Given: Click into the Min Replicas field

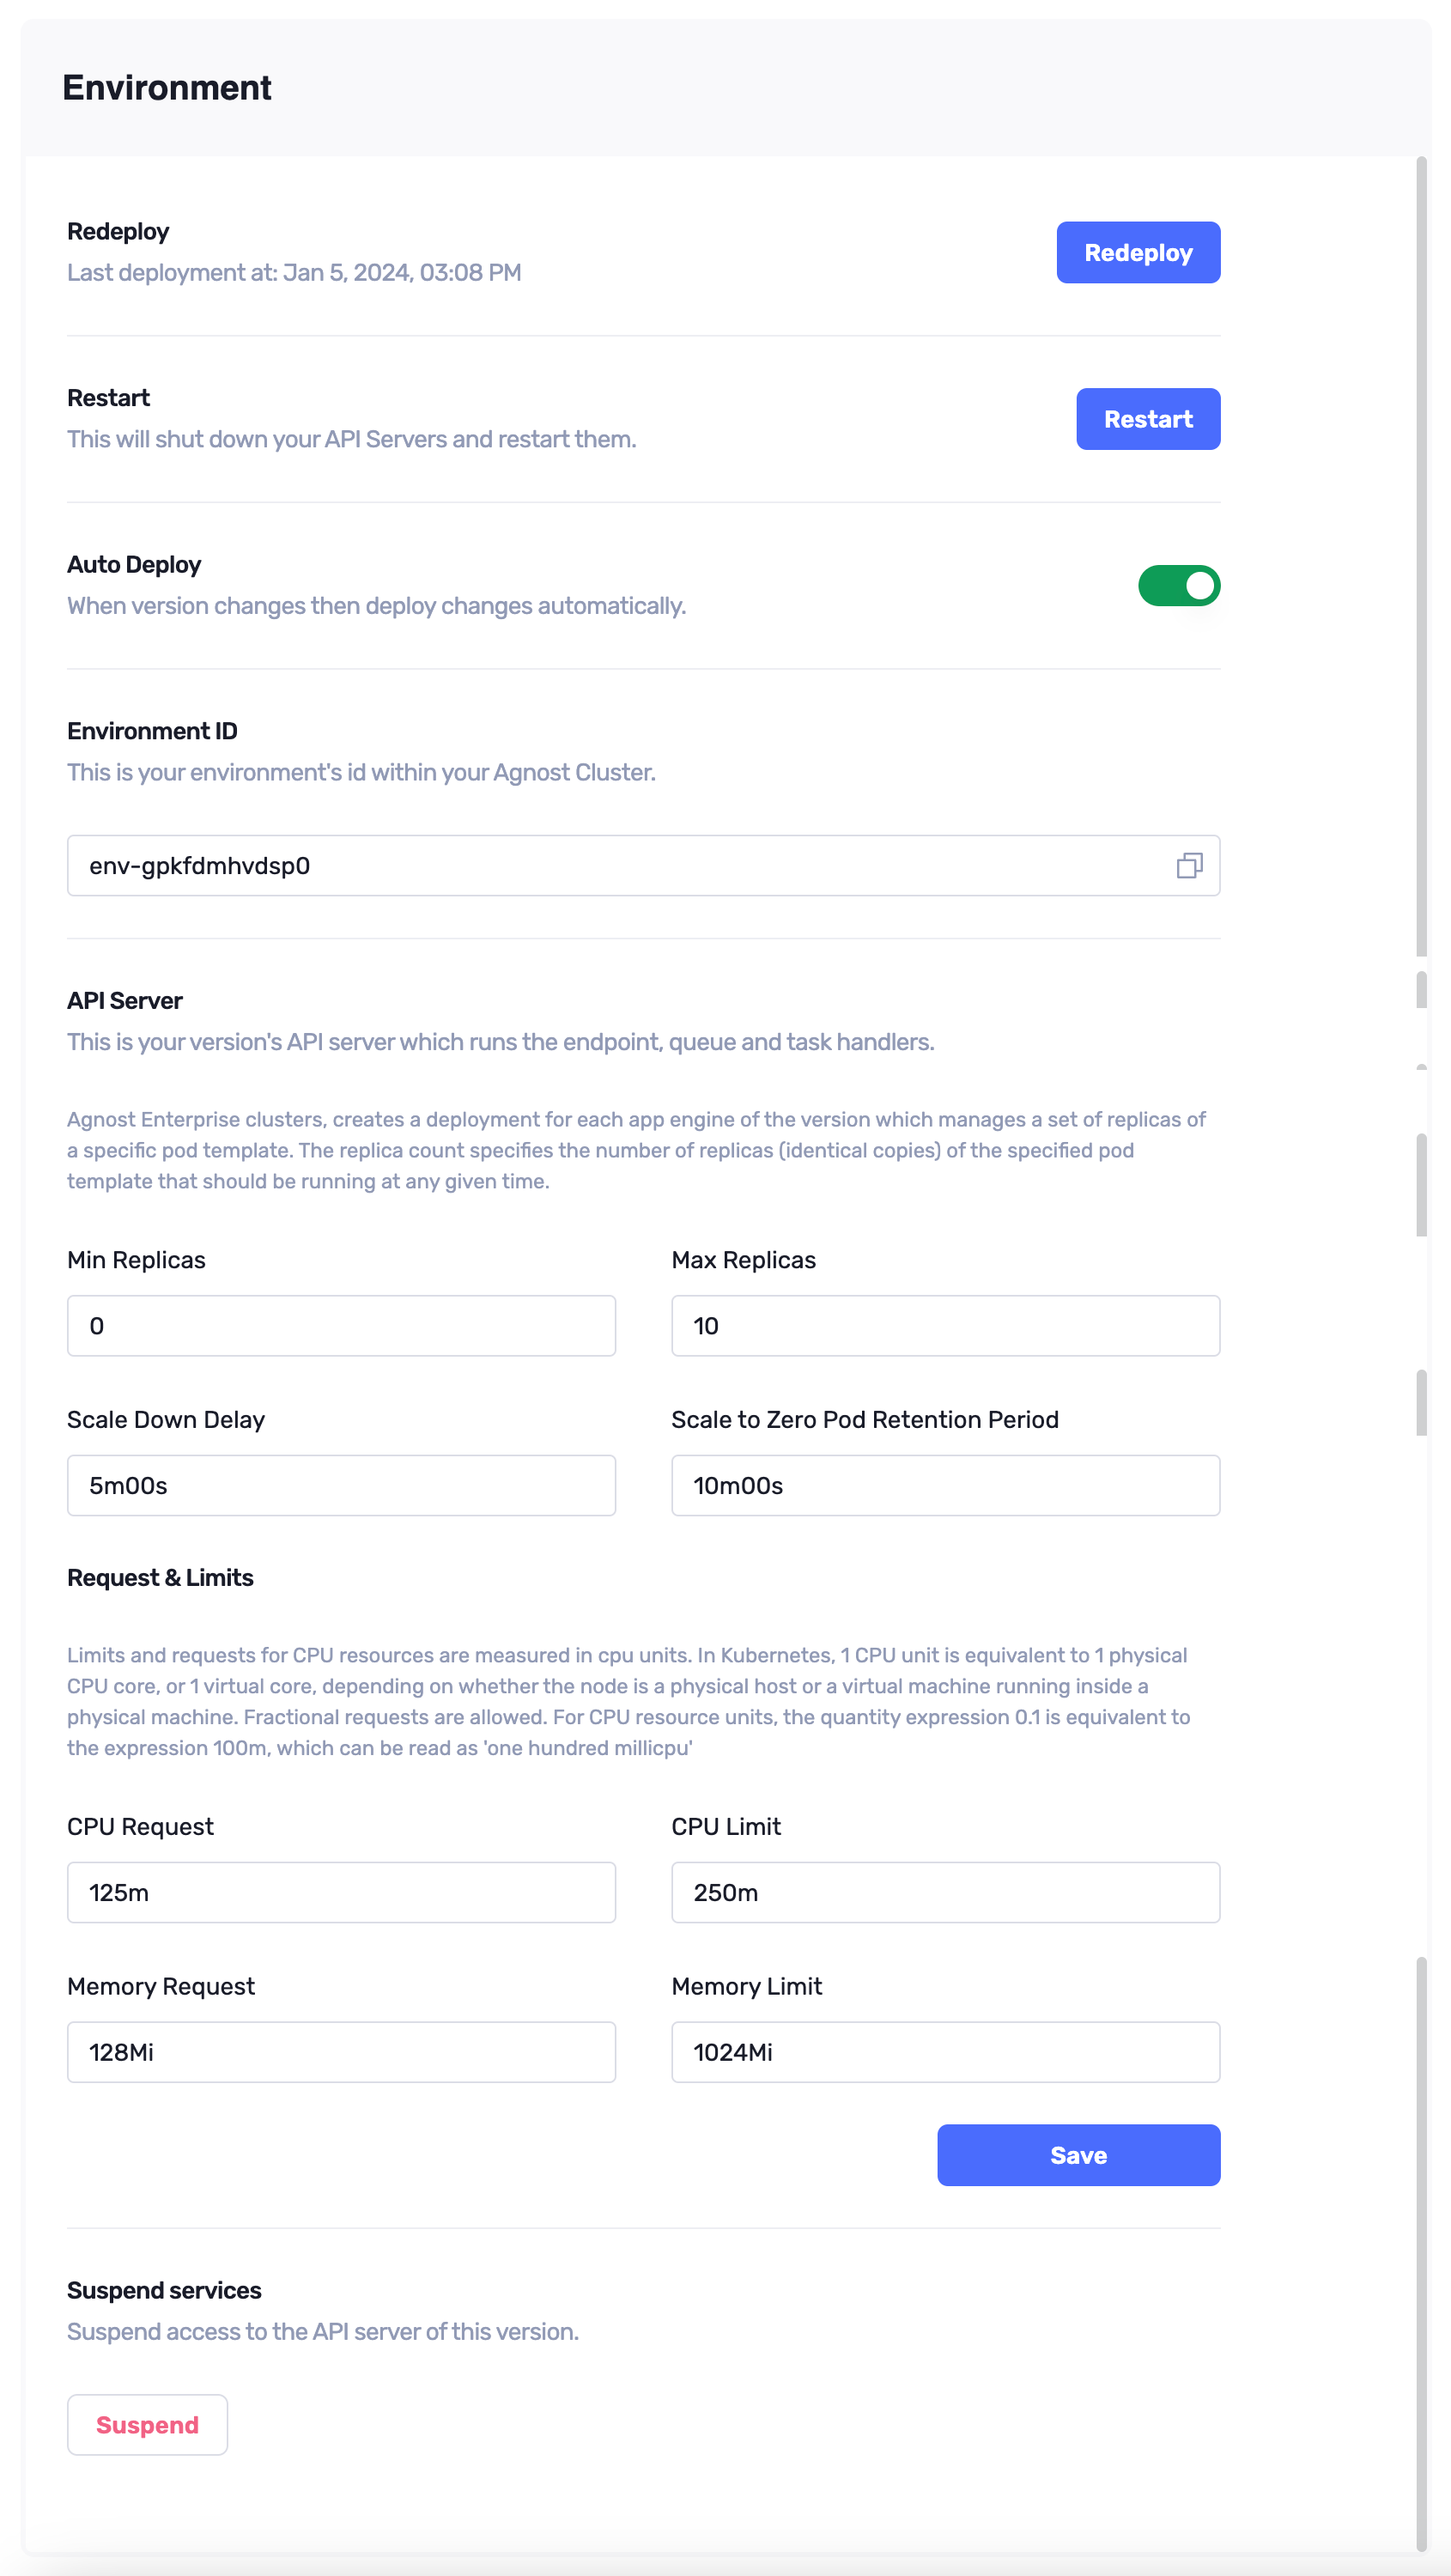Looking at the screenshot, I should pos(341,1326).
